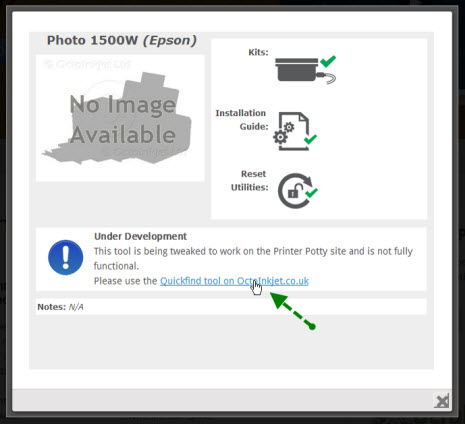Image resolution: width=465 pixels, height=424 pixels.
Task: Click the Kits label
Action: pos(258,52)
